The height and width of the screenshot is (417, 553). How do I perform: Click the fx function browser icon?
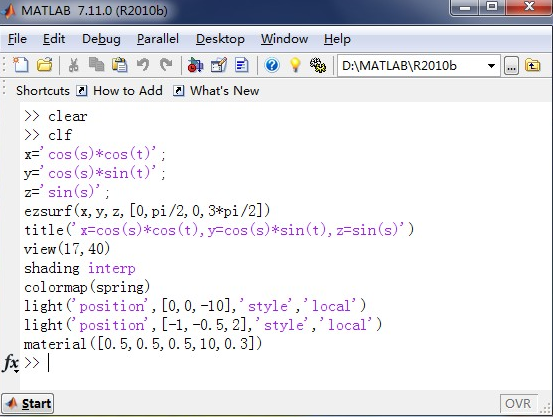(11, 363)
